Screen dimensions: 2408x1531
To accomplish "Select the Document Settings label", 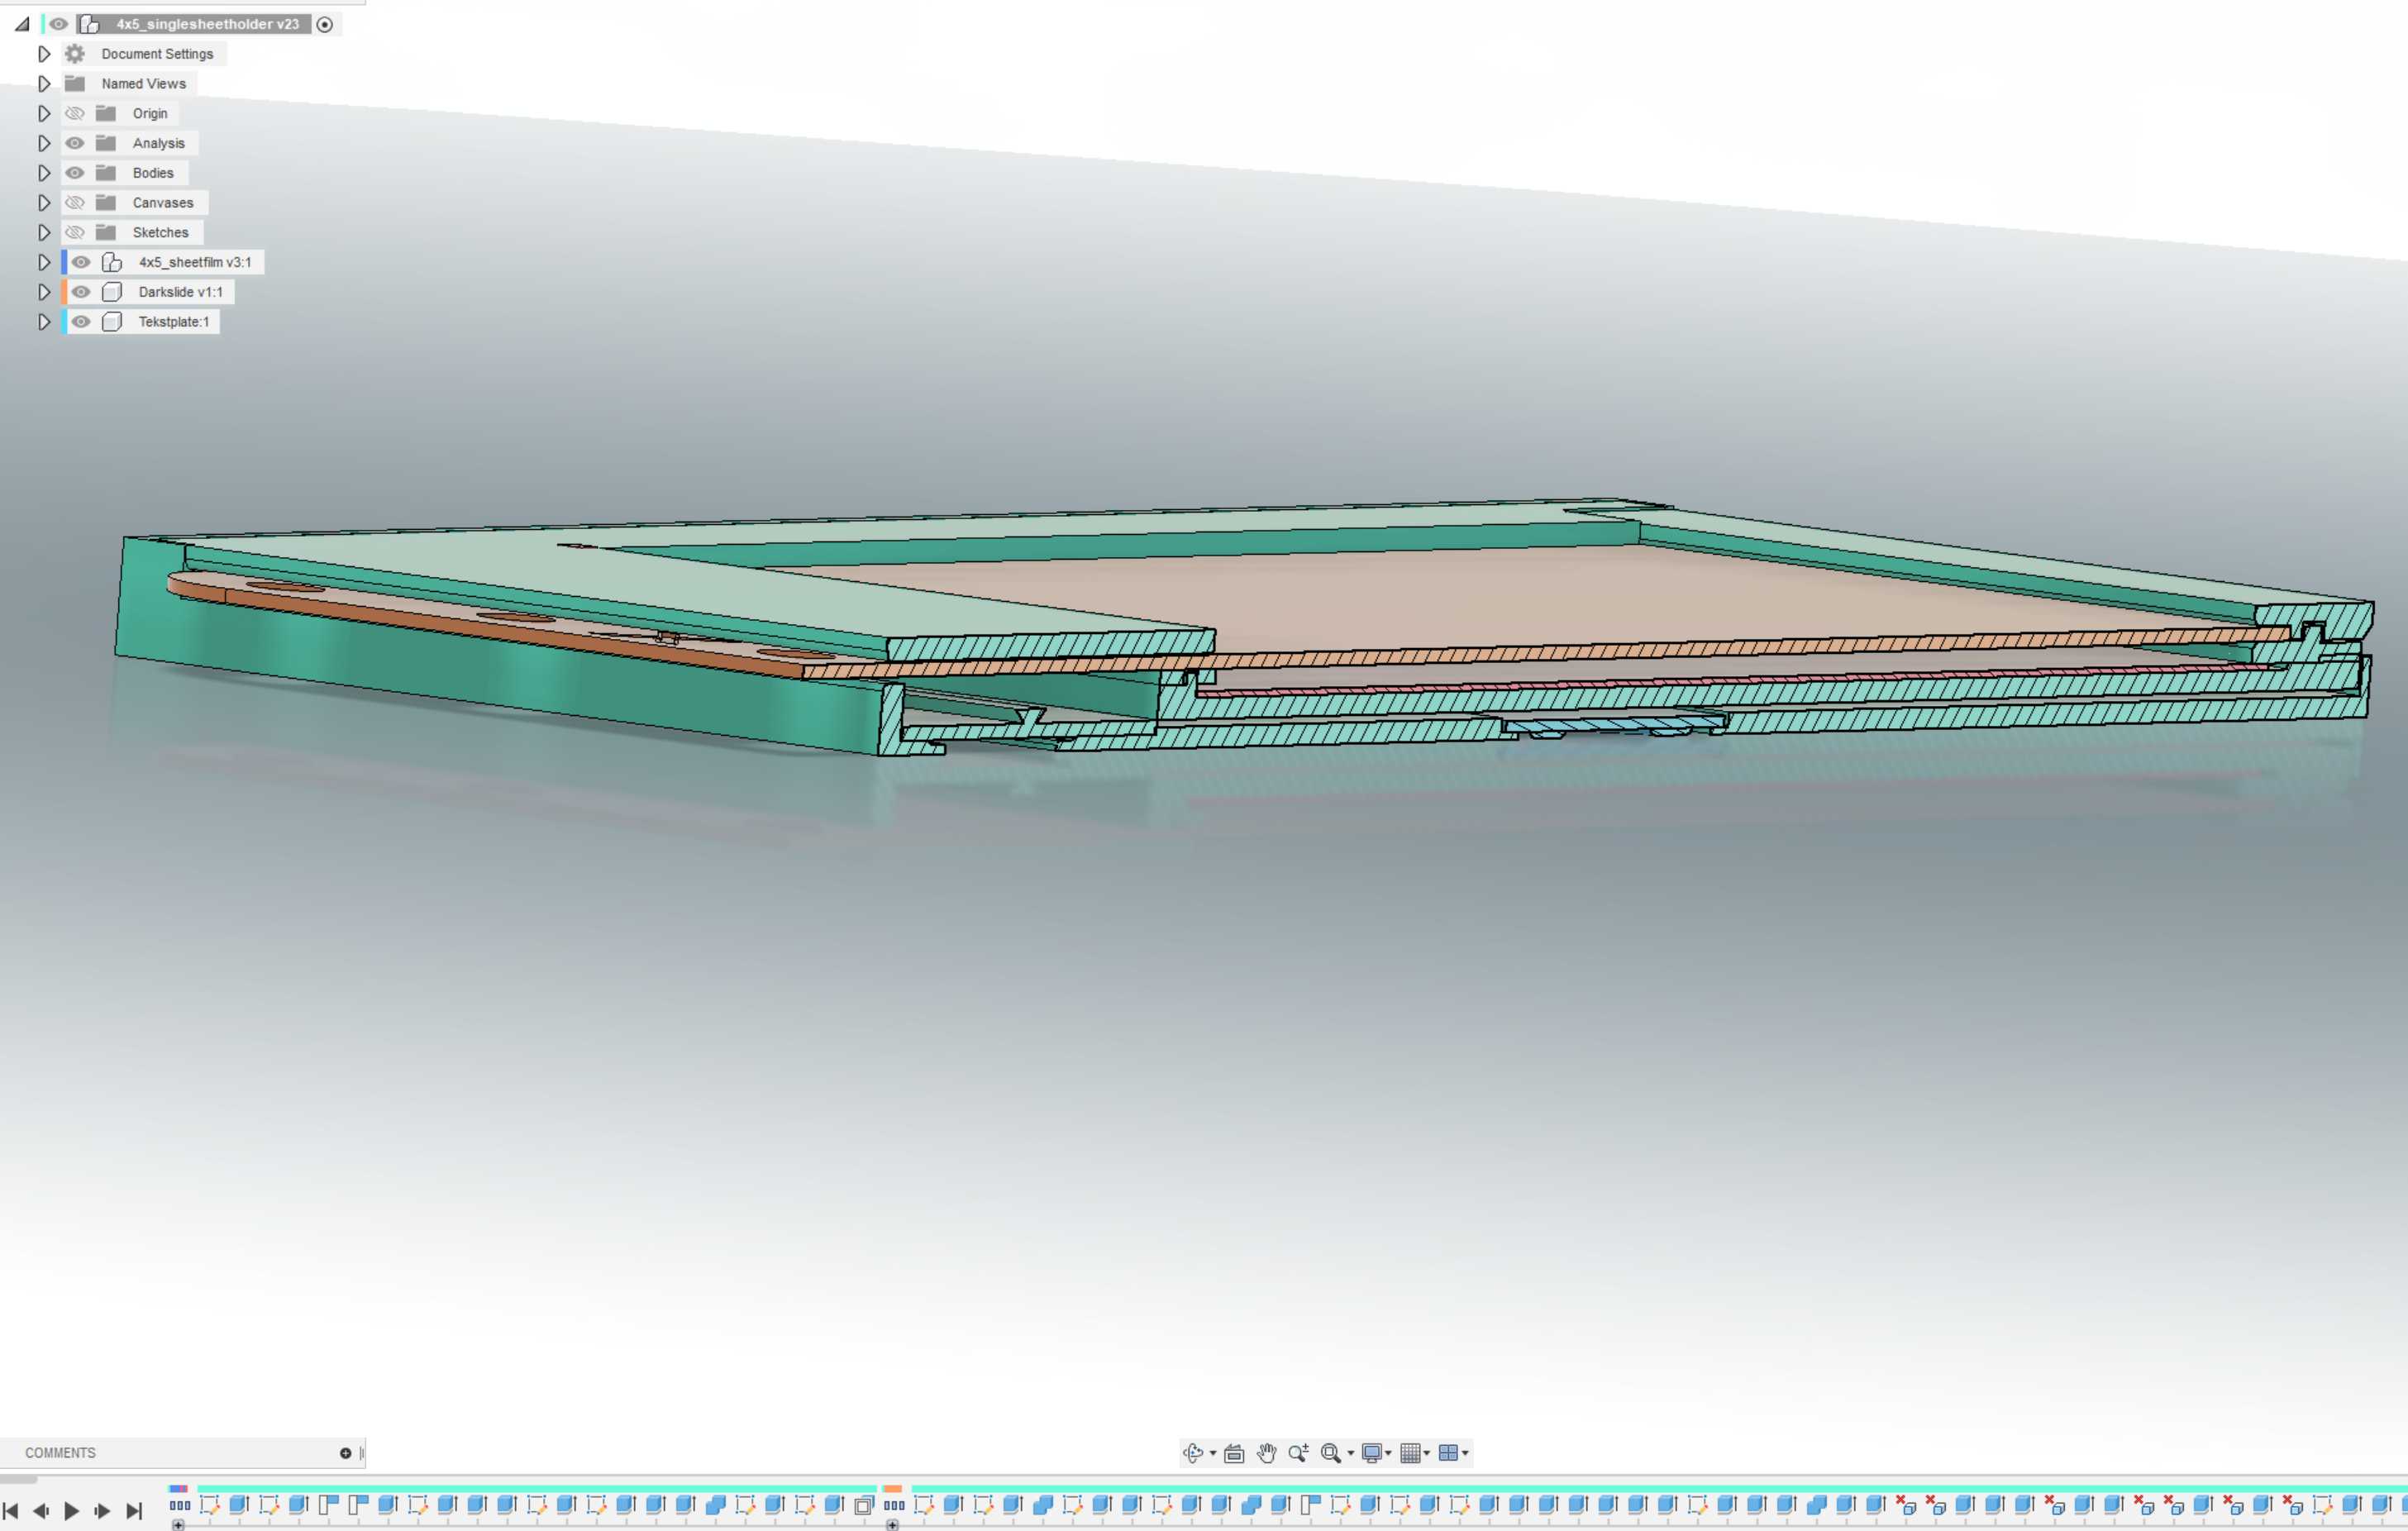I will [x=157, y=54].
